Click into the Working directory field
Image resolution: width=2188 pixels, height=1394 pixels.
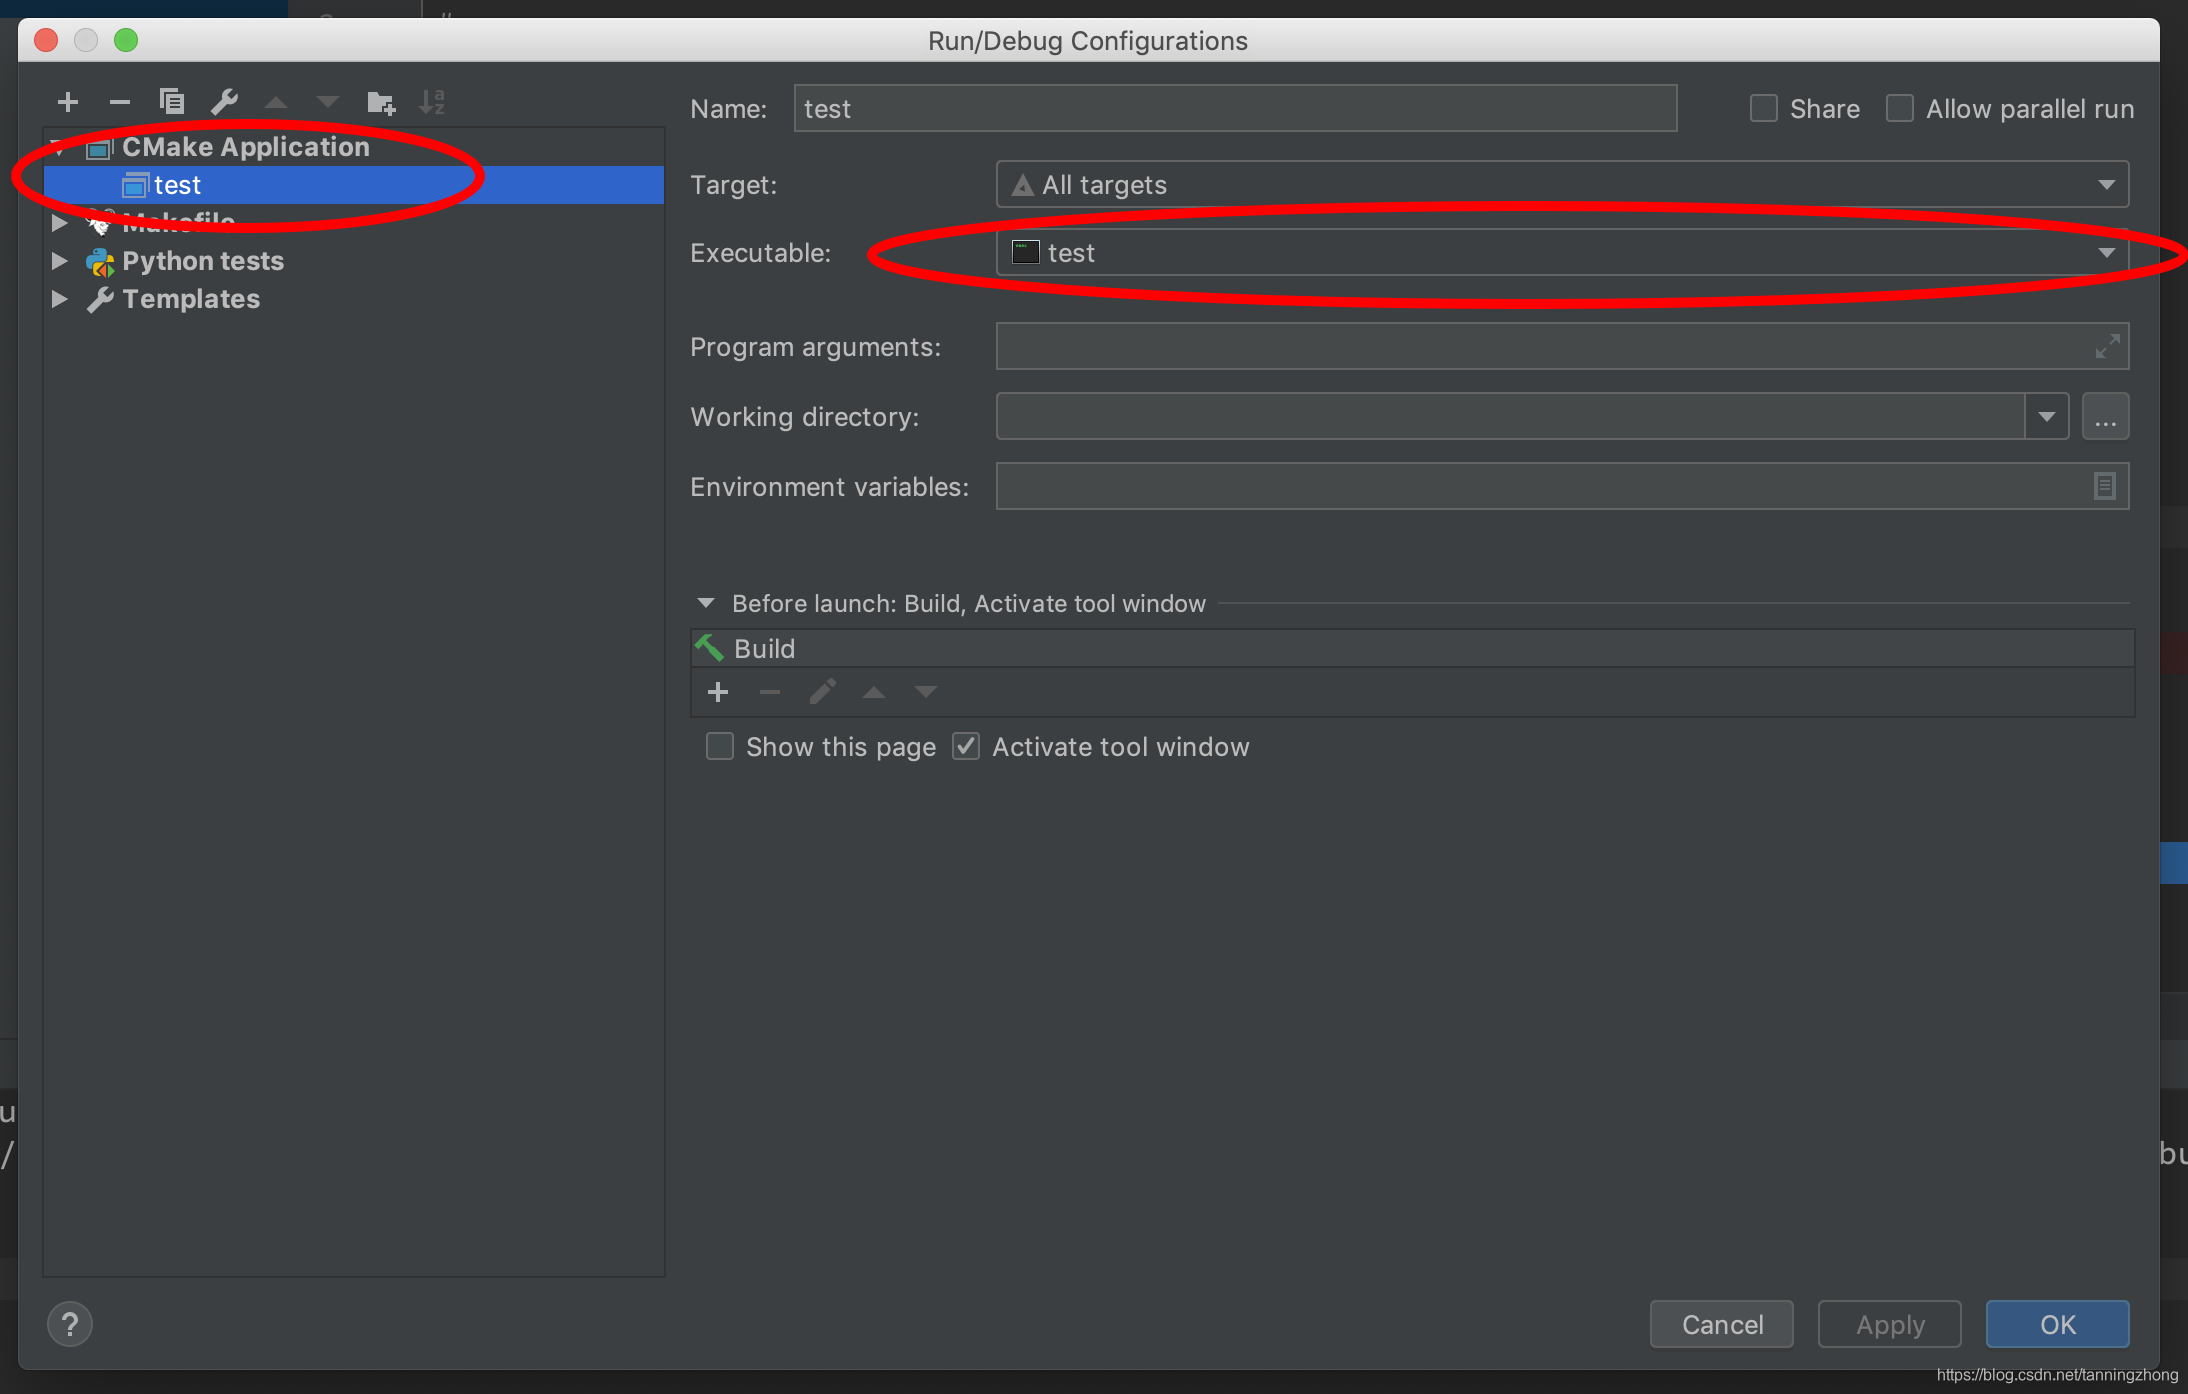(x=1511, y=417)
